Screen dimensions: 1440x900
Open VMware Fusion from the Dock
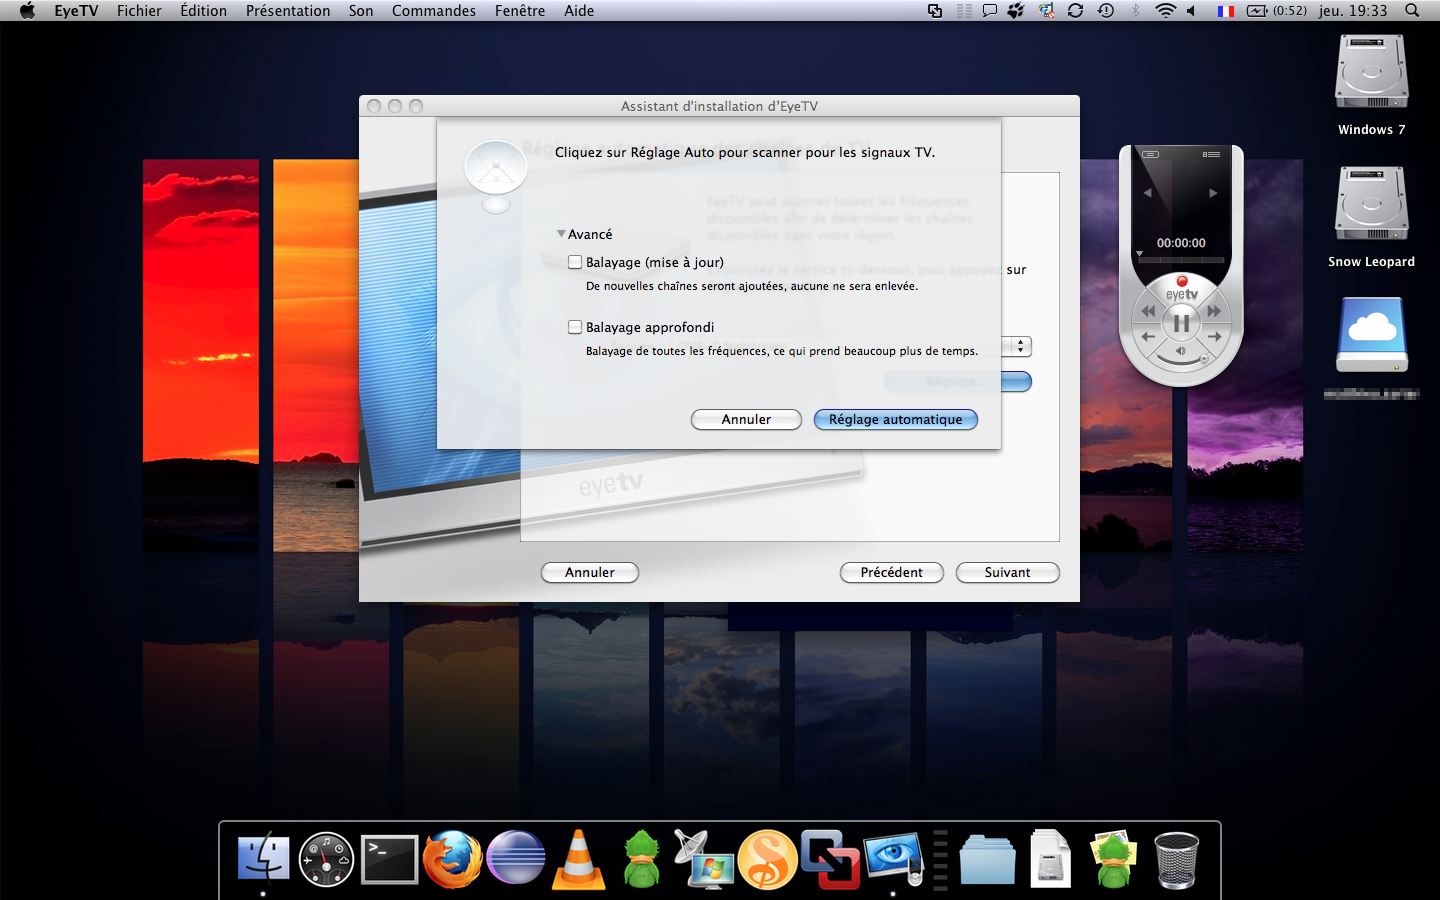(x=830, y=859)
